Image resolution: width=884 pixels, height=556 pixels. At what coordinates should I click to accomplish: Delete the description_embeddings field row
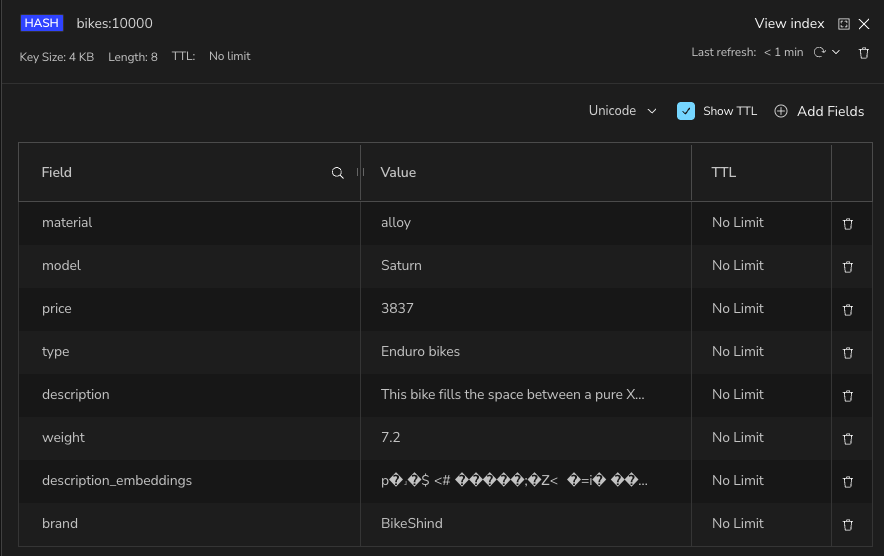(x=847, y=482)
